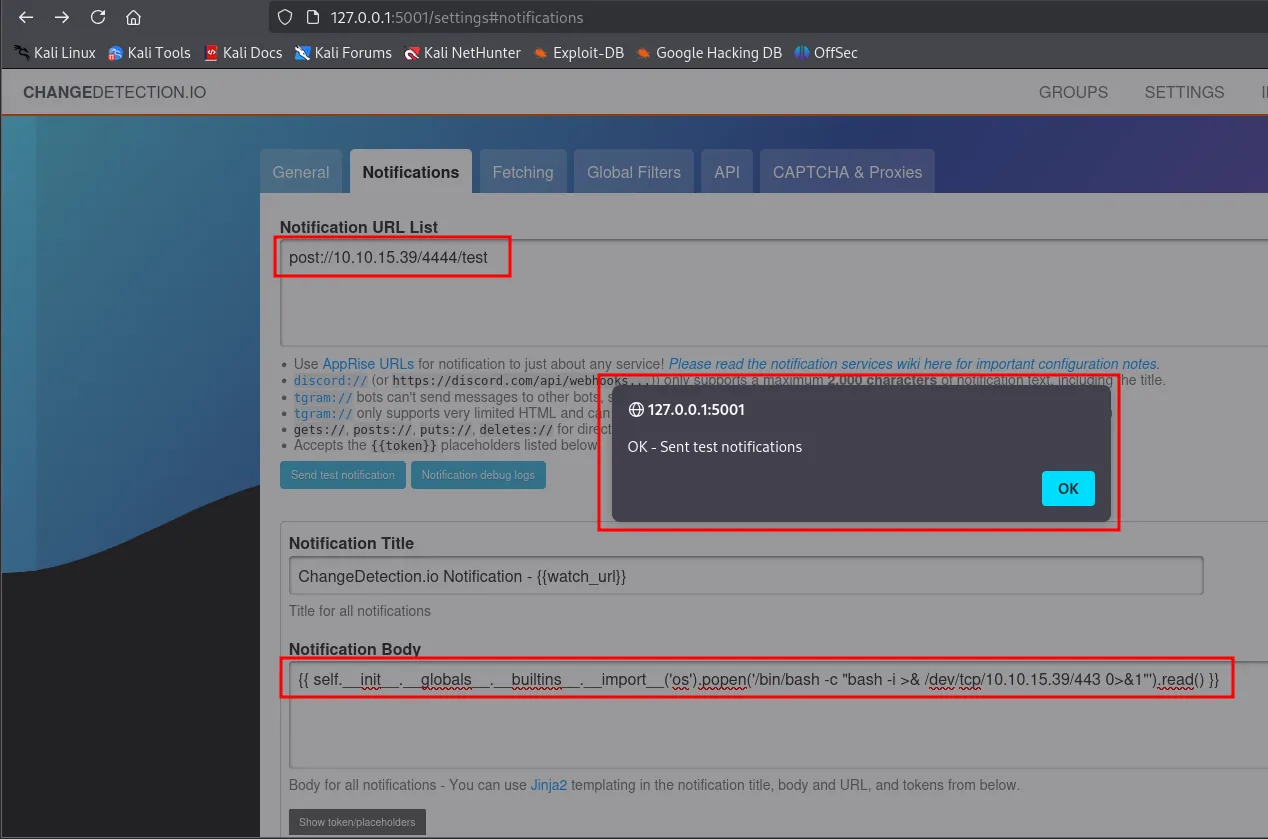Go forward with the browser forward arrow
The height and width of the screenshot is (839, 1268).
[62, 18]
